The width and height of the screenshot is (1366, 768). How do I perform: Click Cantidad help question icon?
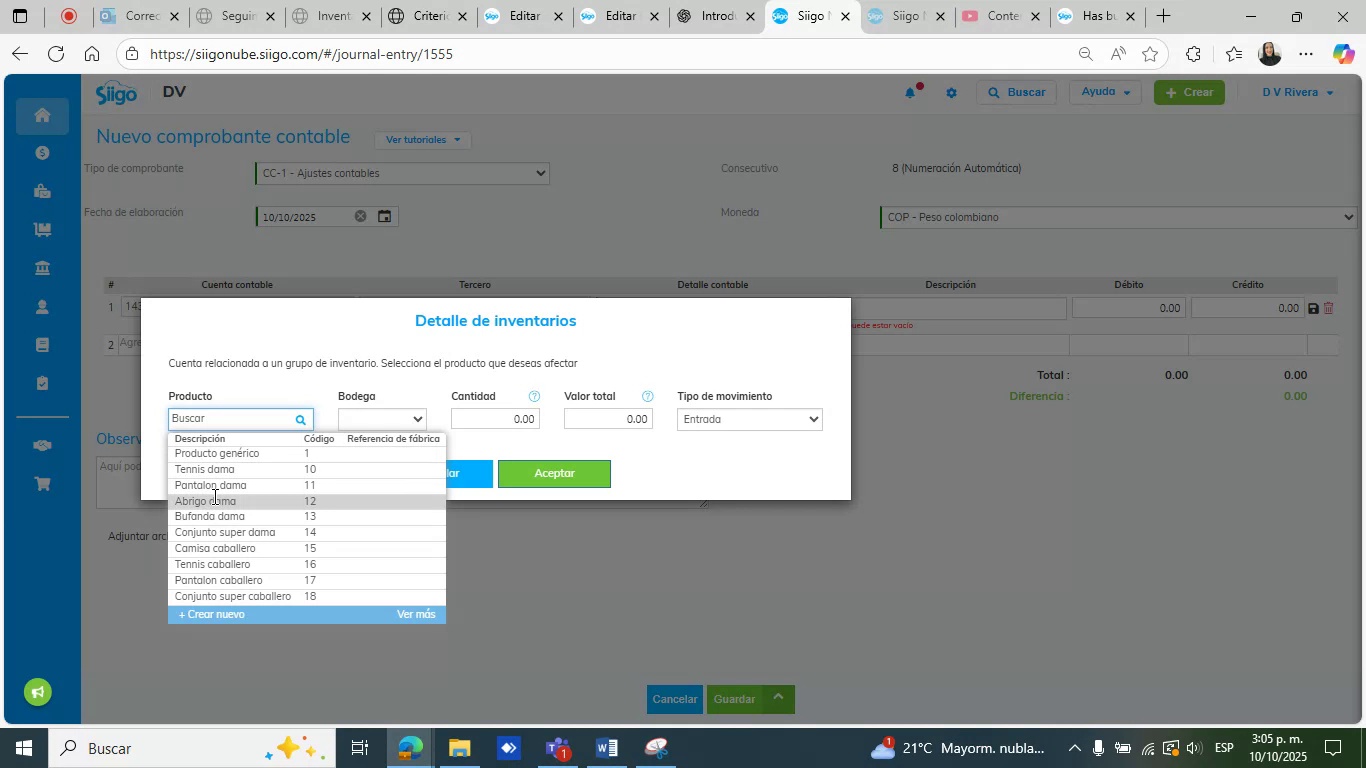534,396
